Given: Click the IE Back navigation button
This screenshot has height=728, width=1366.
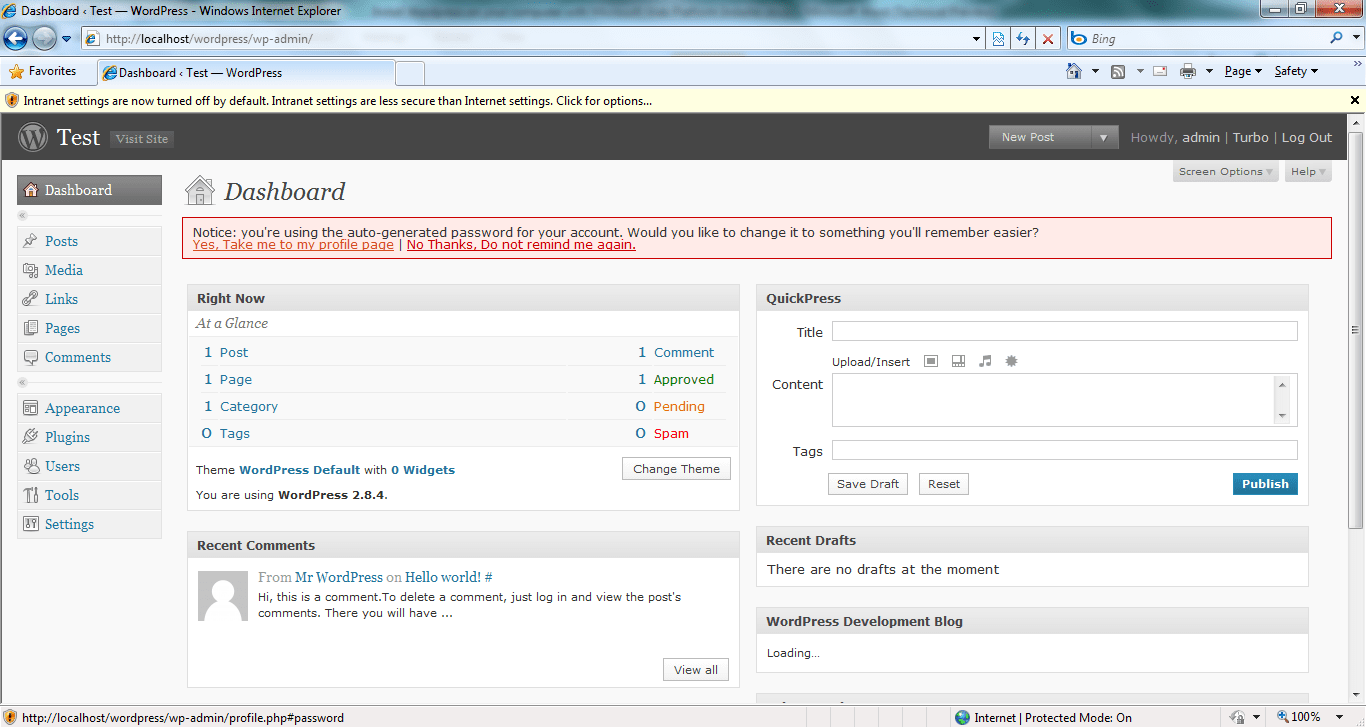Looking at the screenshot, I should [x=15, y=38].
